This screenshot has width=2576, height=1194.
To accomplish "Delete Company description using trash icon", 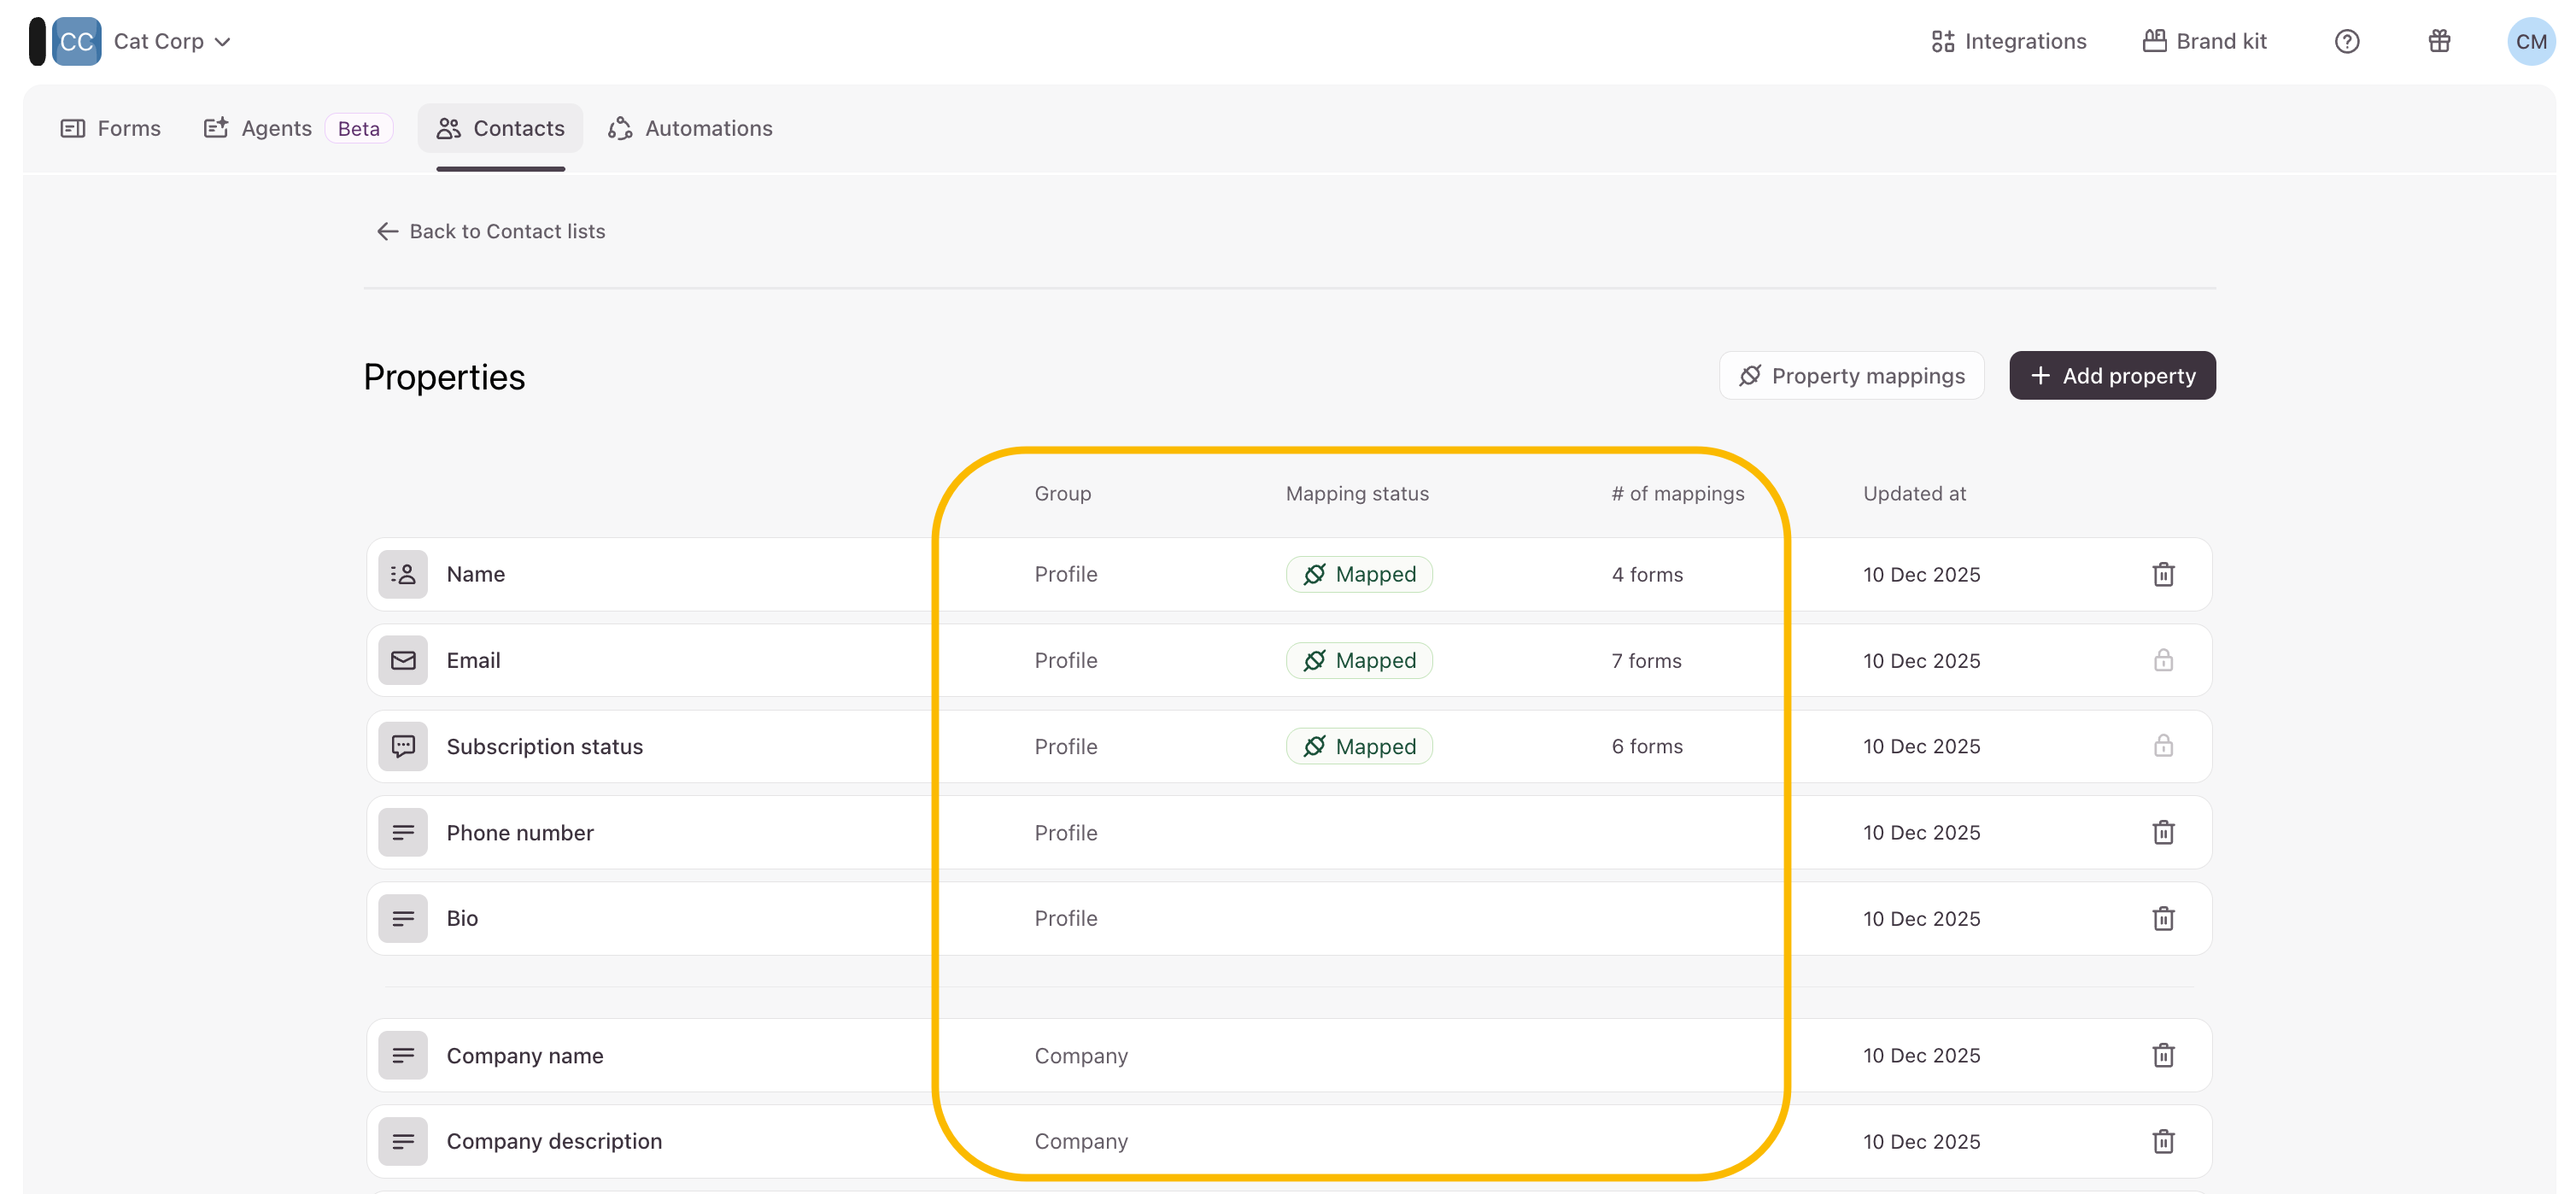I will coord(2162,1141).
